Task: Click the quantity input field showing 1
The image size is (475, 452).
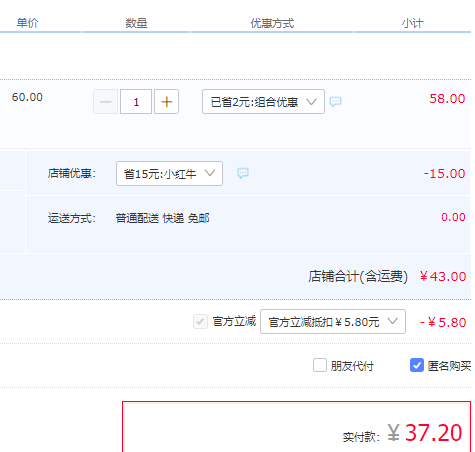Action: (136, 102)
